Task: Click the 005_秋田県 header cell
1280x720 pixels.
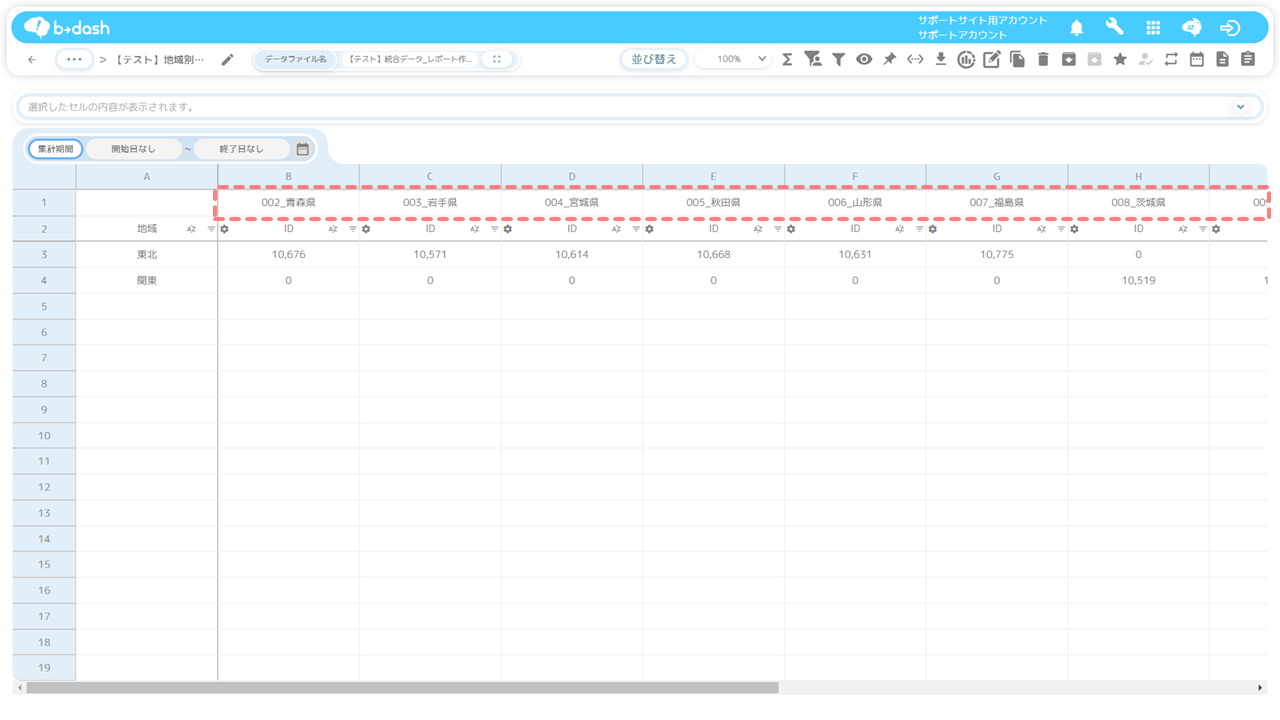Action: click(x=713, y=202)
